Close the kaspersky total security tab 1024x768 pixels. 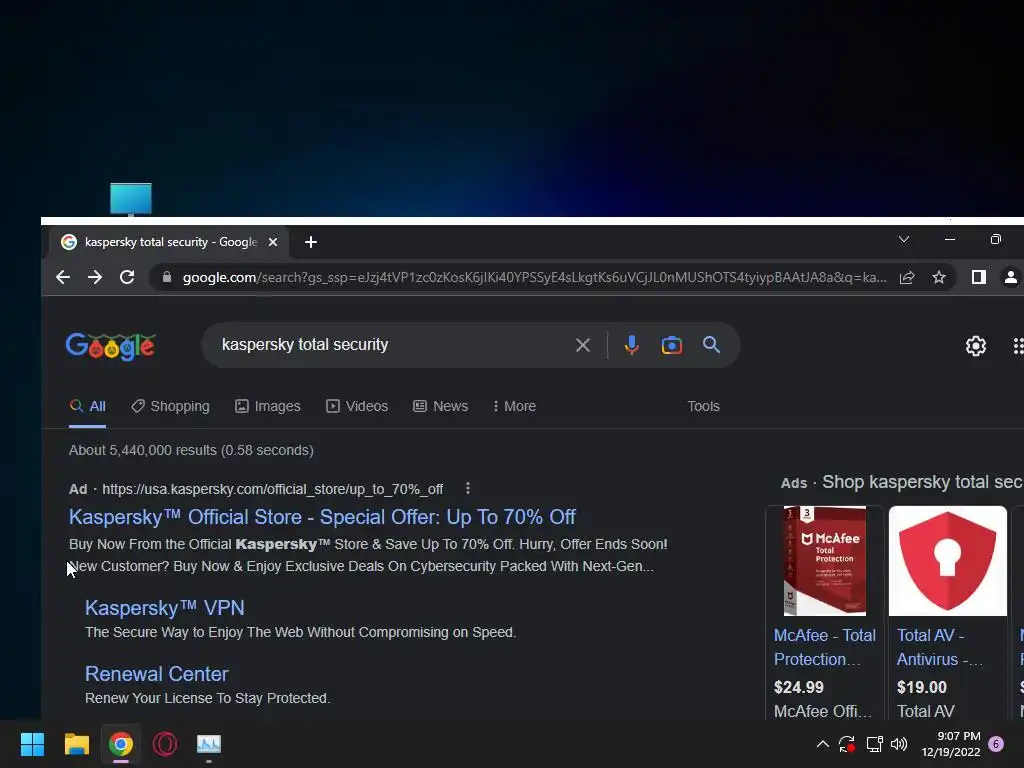click(x=273, y=242)
